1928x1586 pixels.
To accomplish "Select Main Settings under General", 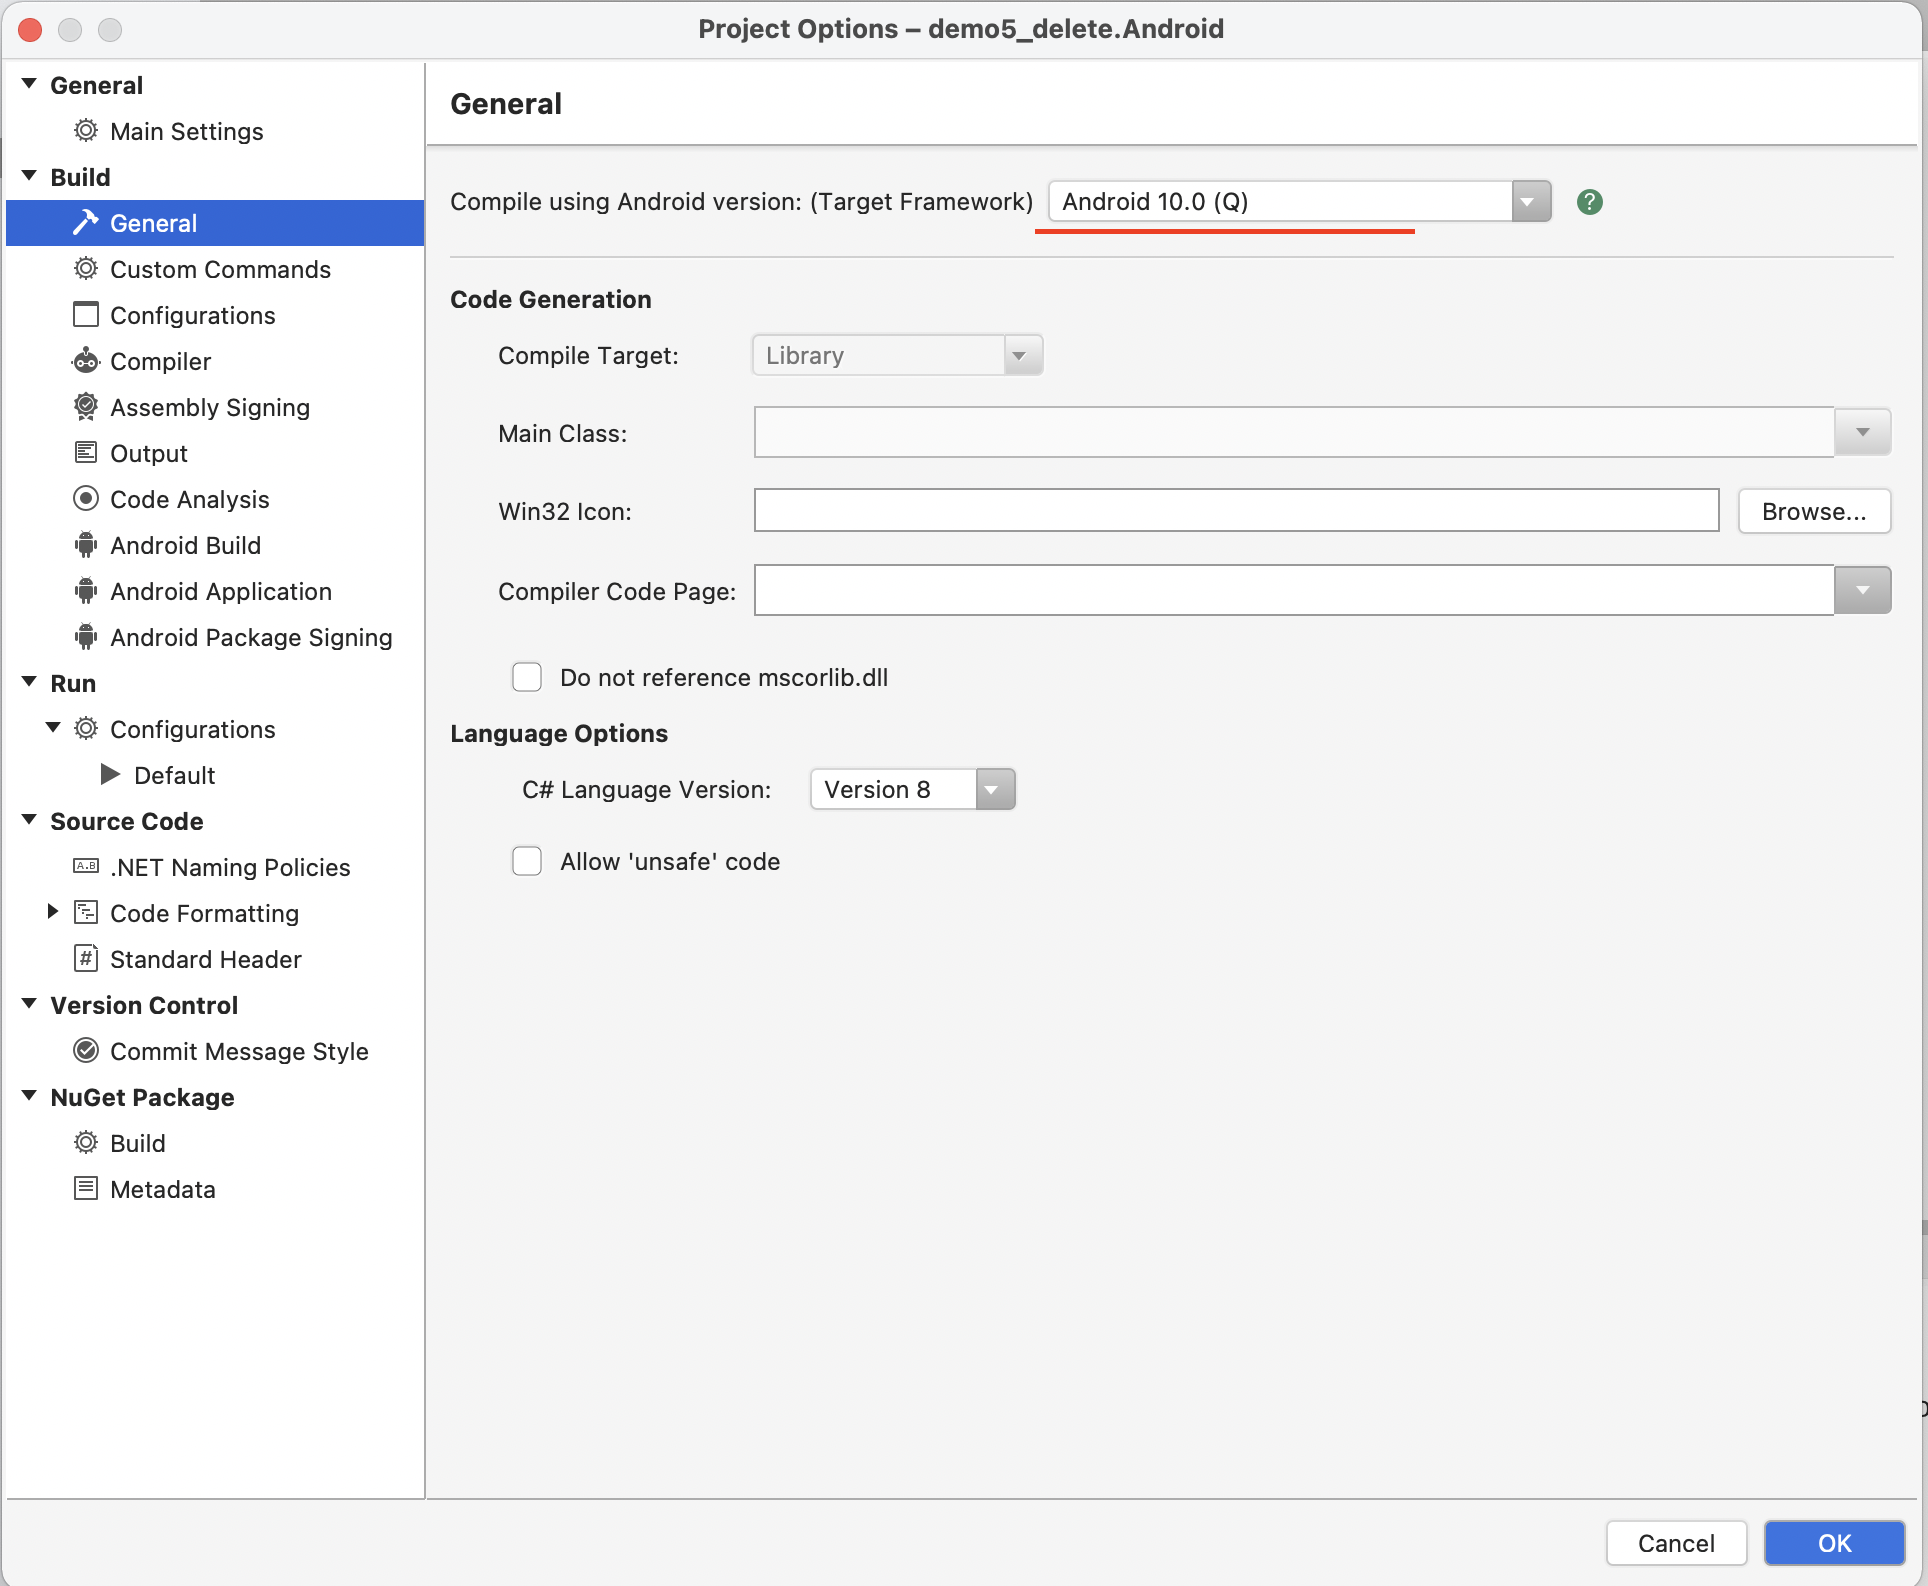I will click(186, 131).
